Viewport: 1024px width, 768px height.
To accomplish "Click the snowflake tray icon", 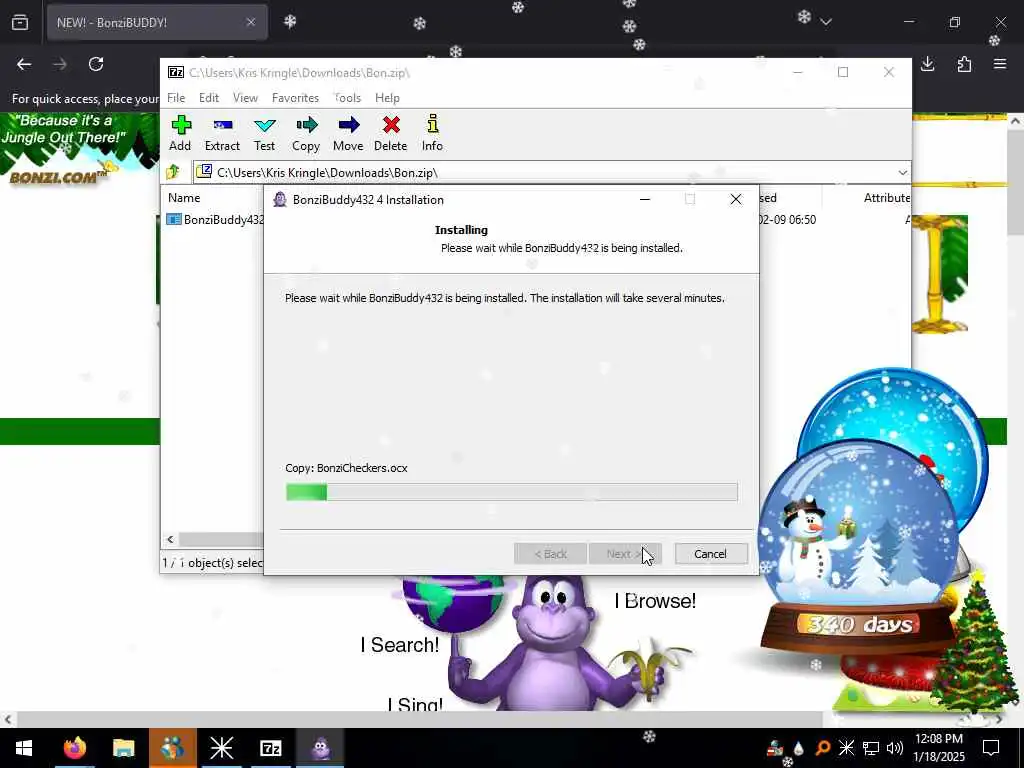I will [x=846, y=748].
